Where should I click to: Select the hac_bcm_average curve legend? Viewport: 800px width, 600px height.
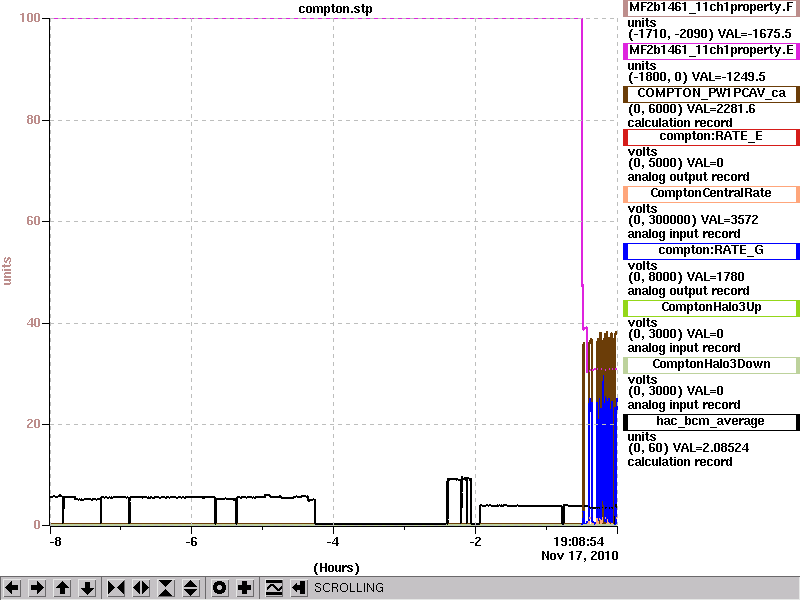[x=711, y=422]
